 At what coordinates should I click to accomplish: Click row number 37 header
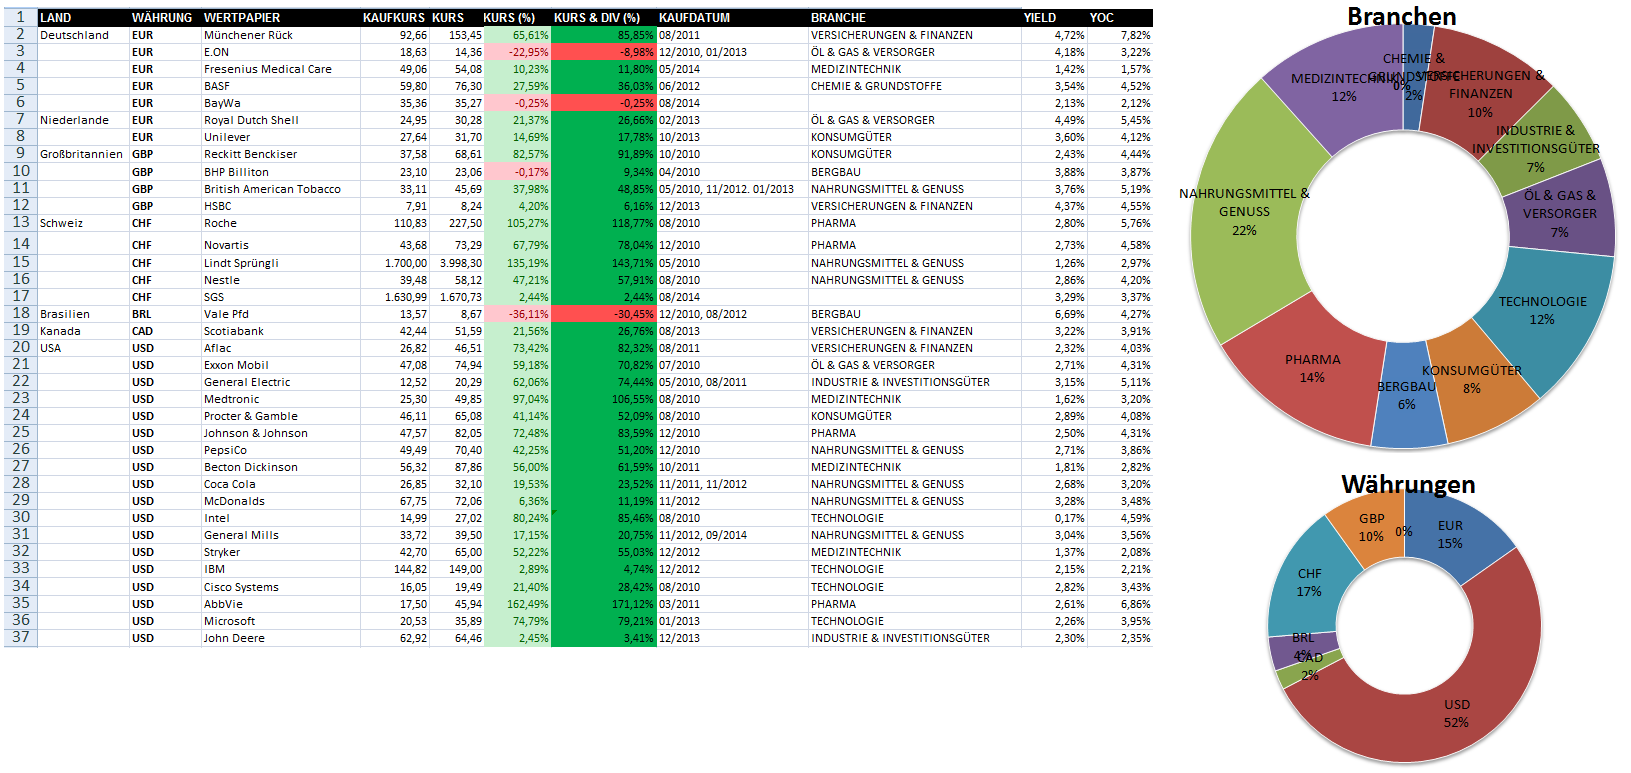tap(21, 637)
